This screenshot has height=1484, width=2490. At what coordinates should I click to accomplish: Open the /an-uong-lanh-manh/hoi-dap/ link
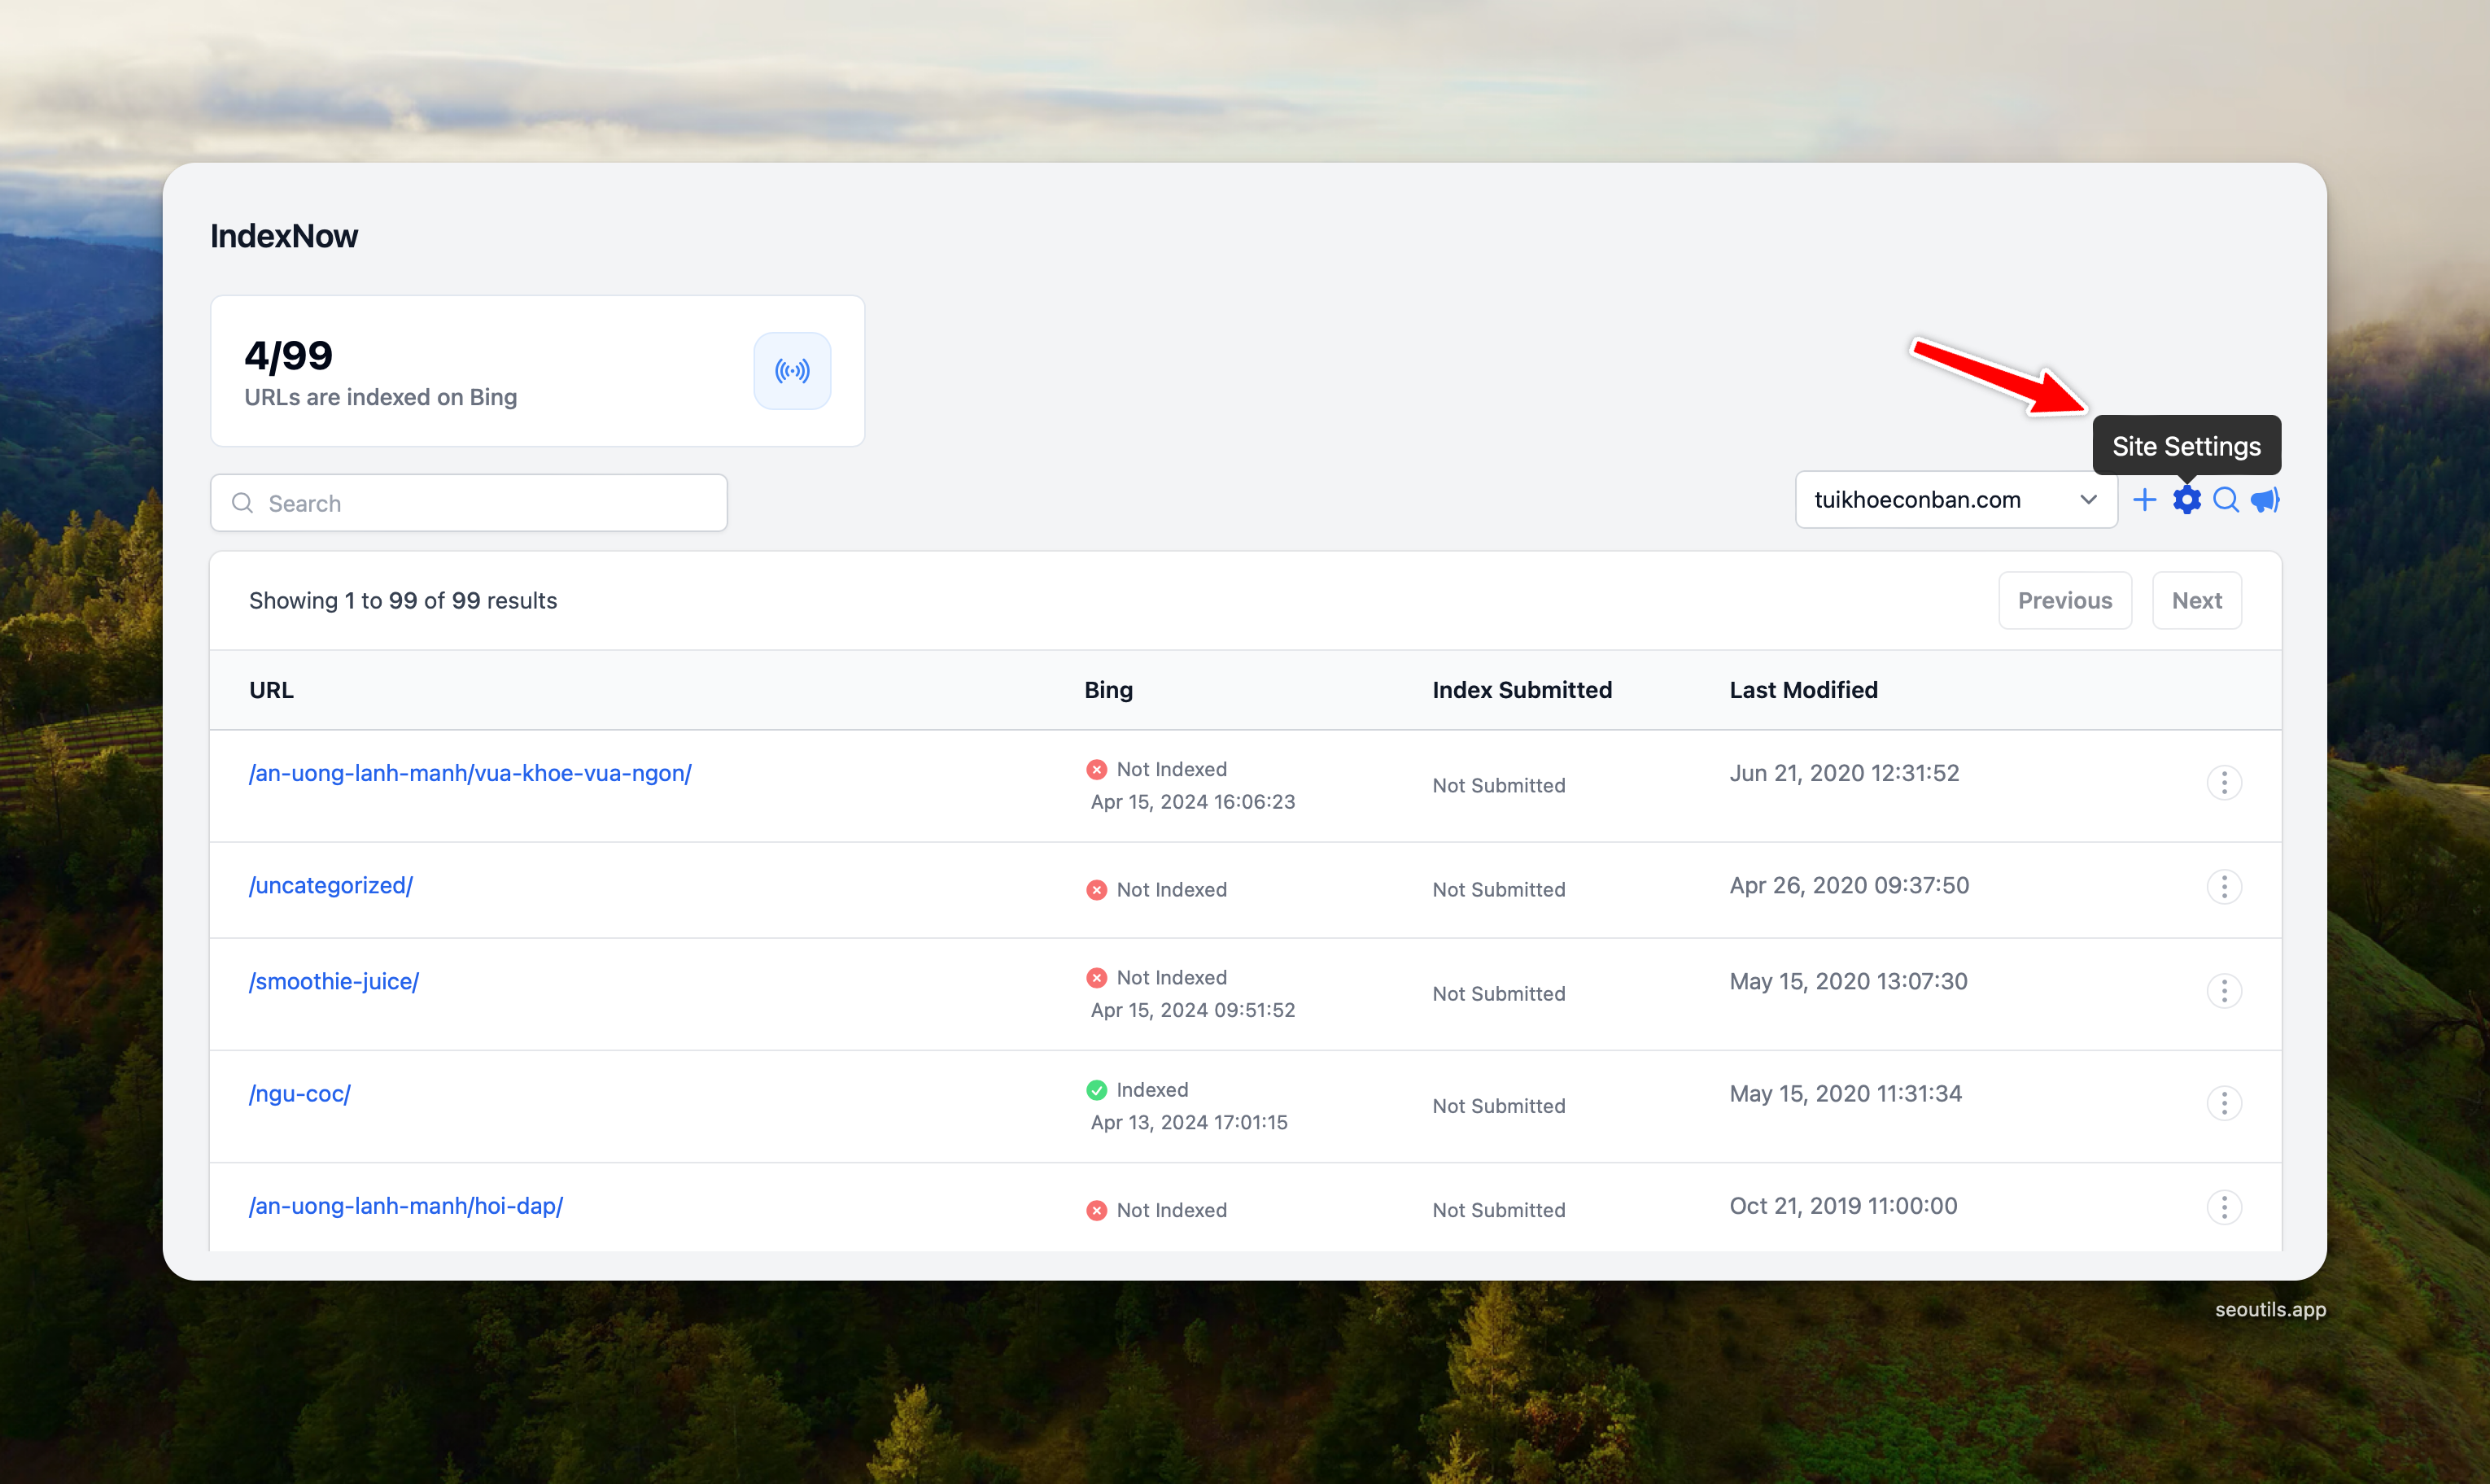[406, 1206]
